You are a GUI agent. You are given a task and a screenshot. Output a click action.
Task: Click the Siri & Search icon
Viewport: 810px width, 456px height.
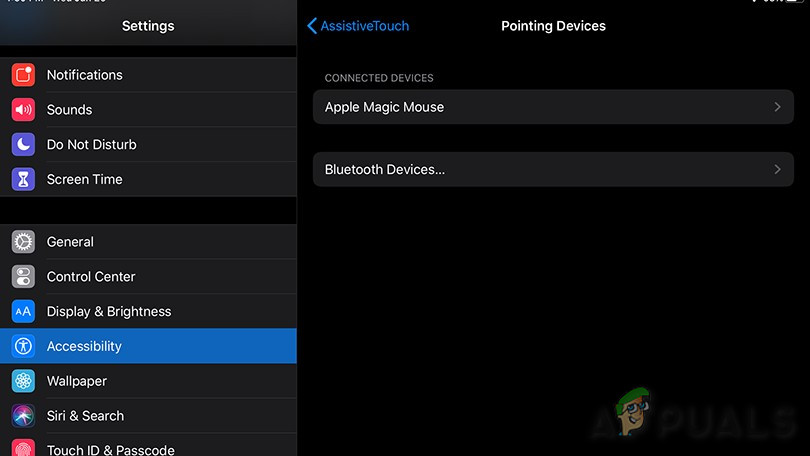click(x=23, y=416)
